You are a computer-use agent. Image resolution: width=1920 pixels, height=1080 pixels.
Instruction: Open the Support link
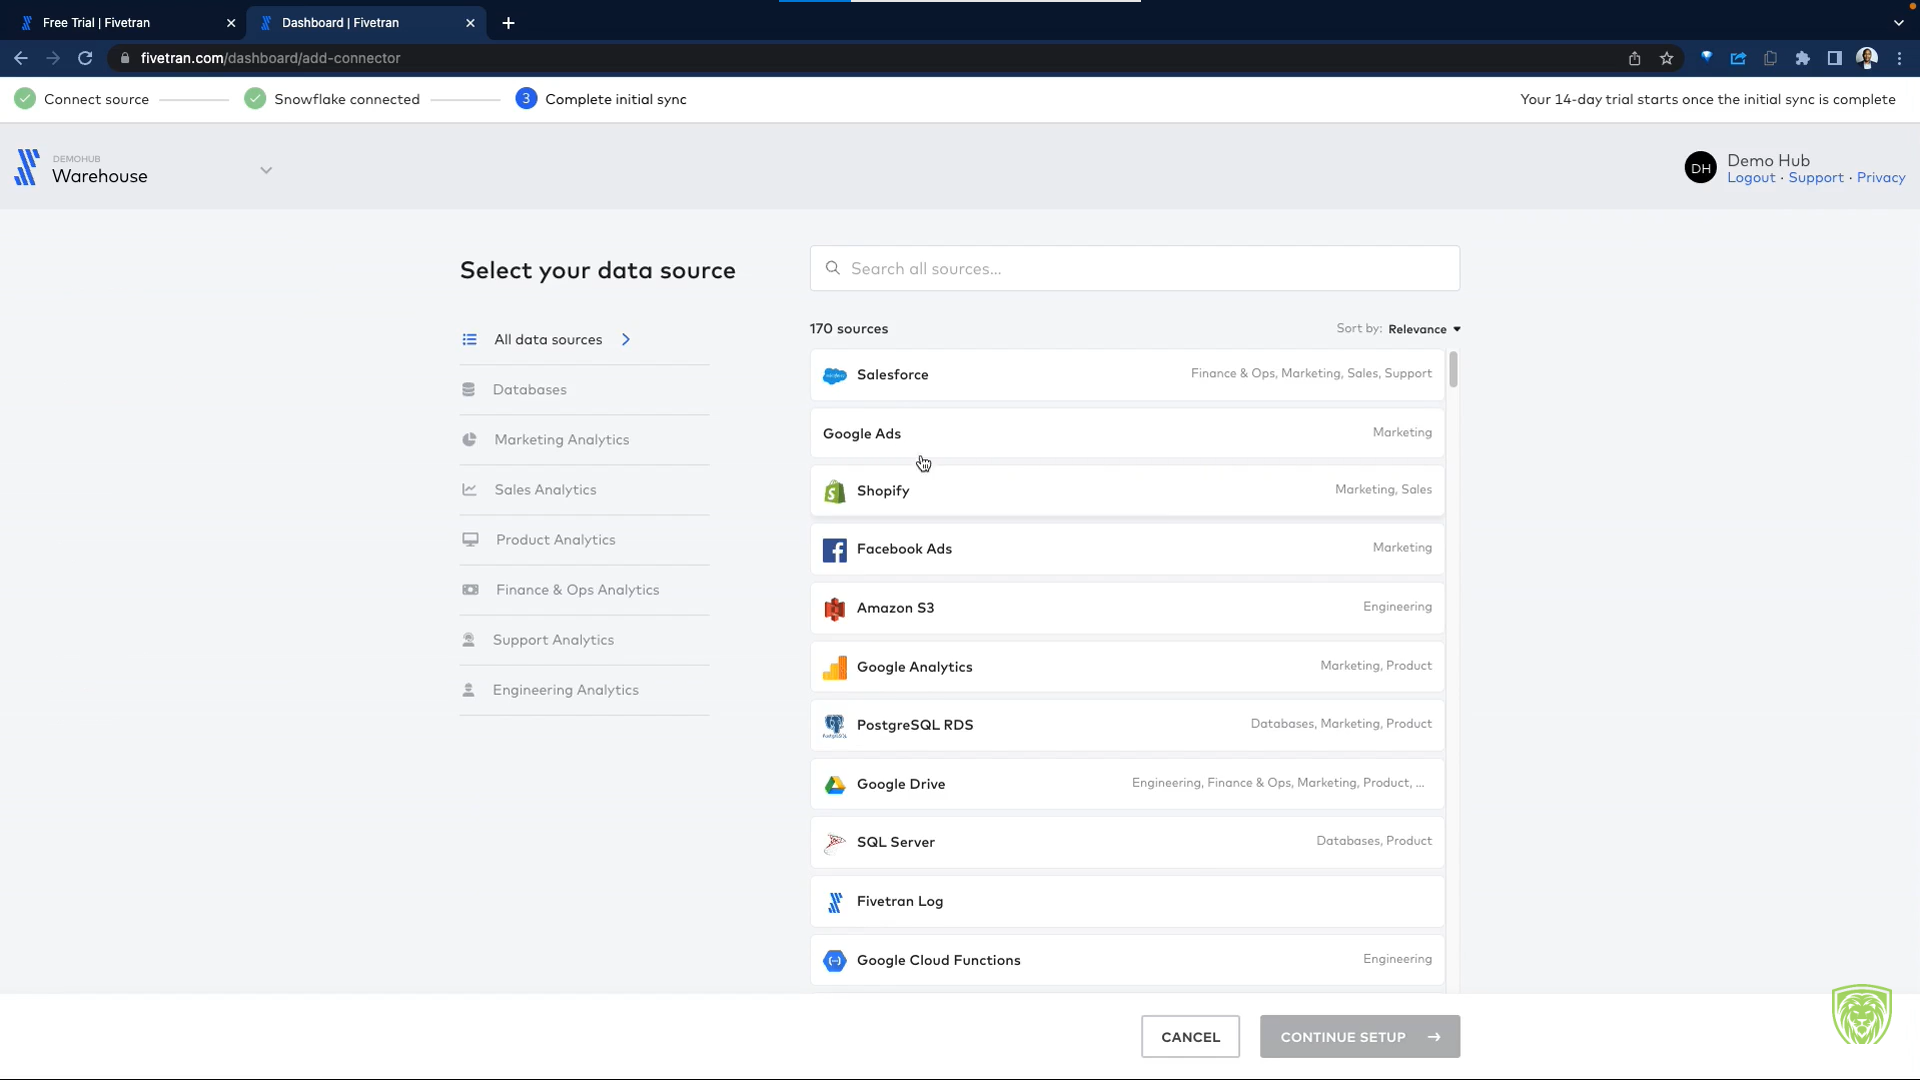coord(1816,178)
